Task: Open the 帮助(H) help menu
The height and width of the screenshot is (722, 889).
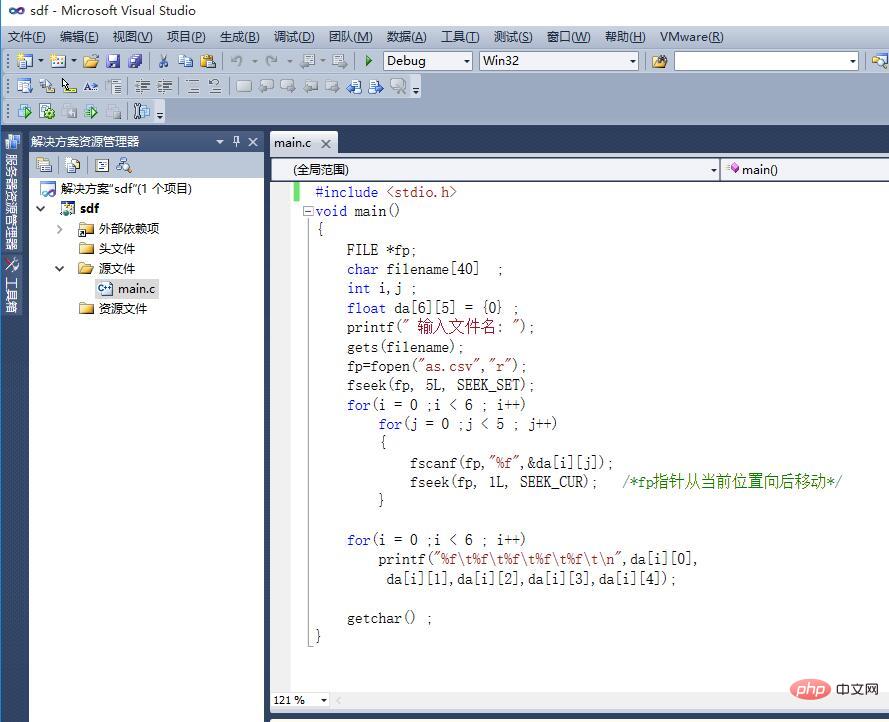Action: click(625, 37)
